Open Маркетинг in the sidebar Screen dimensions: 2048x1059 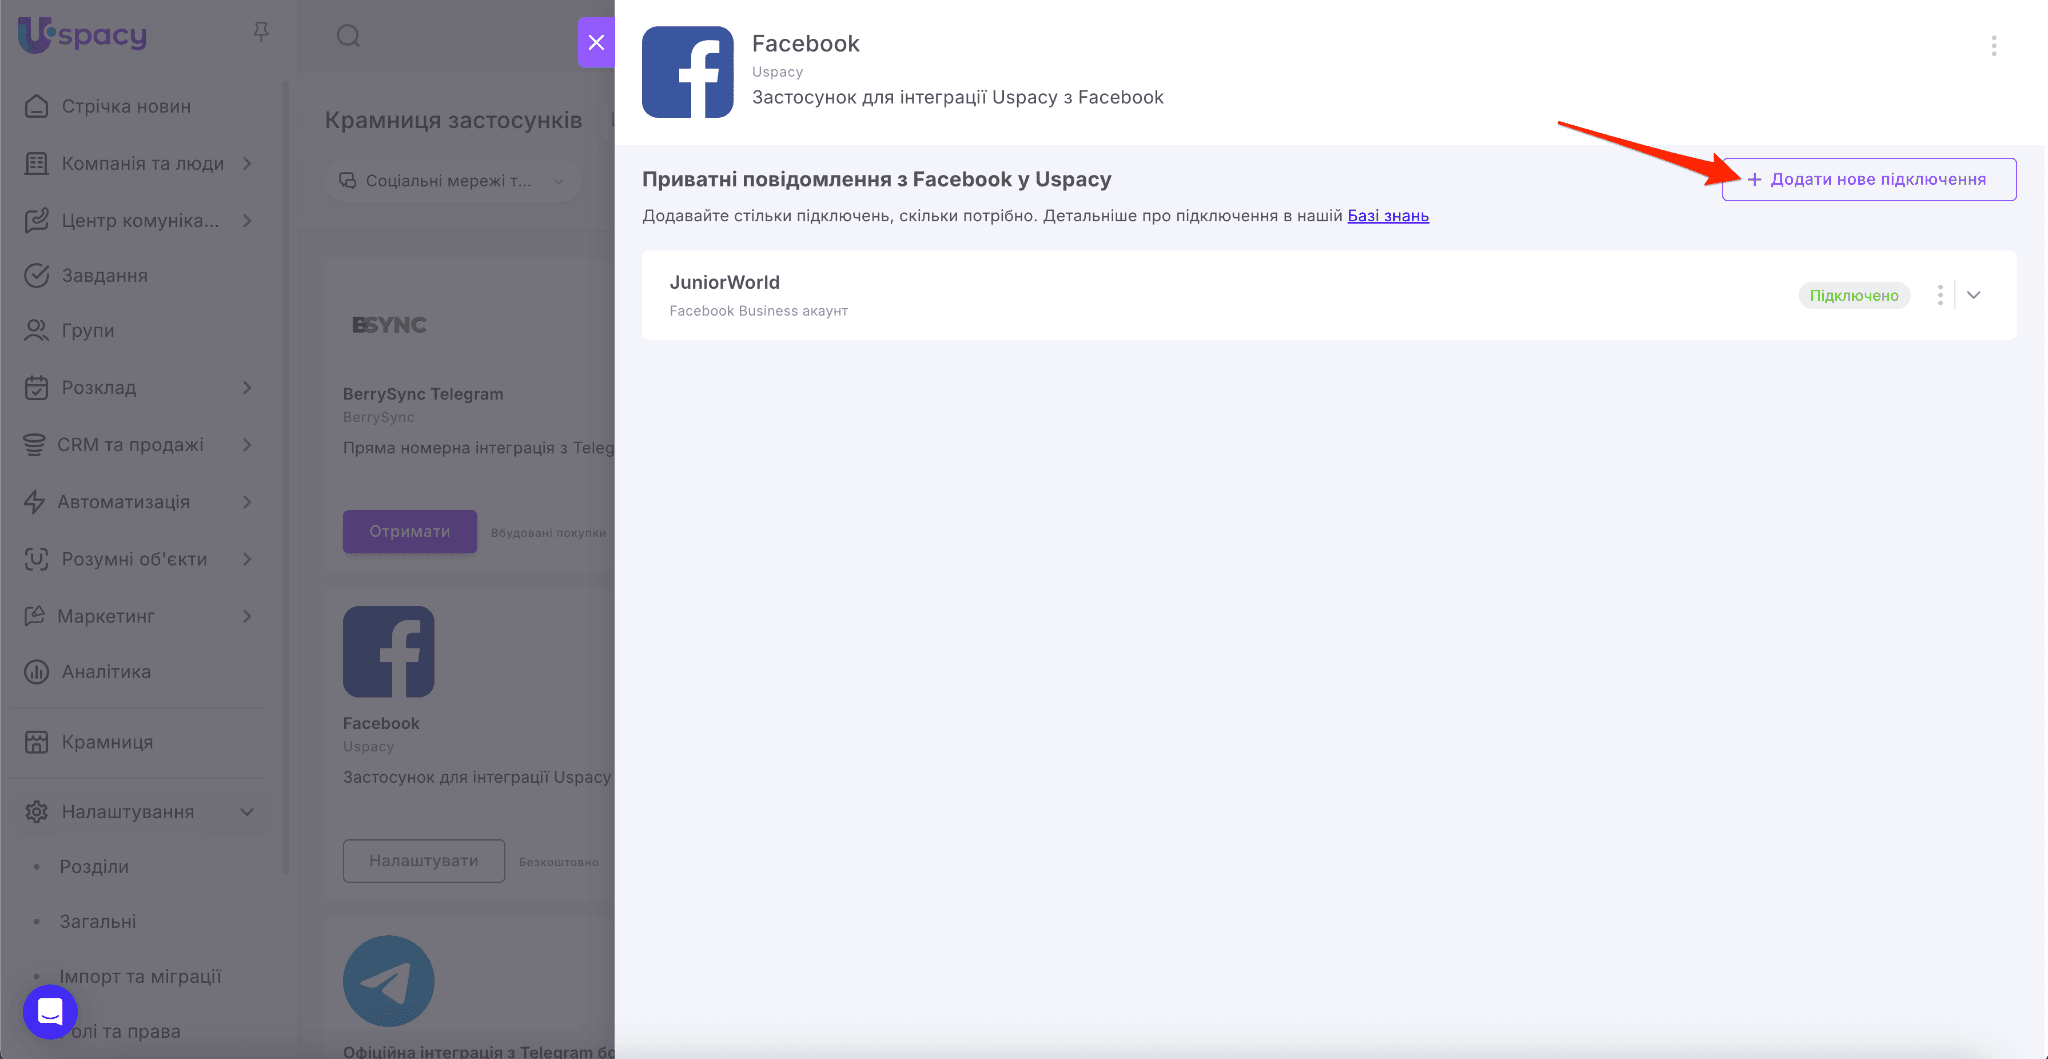106,616
